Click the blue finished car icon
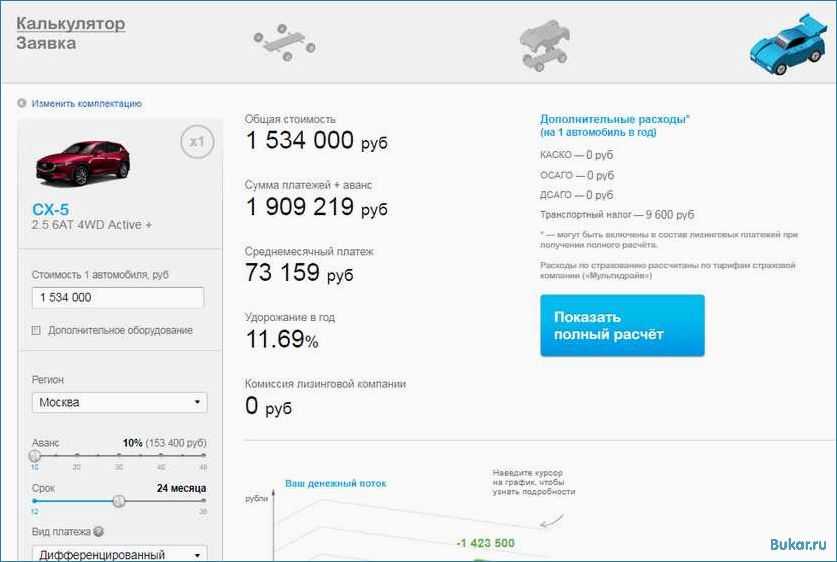The width and height of the screenshot is (837, 562). [x=788, y=45]
